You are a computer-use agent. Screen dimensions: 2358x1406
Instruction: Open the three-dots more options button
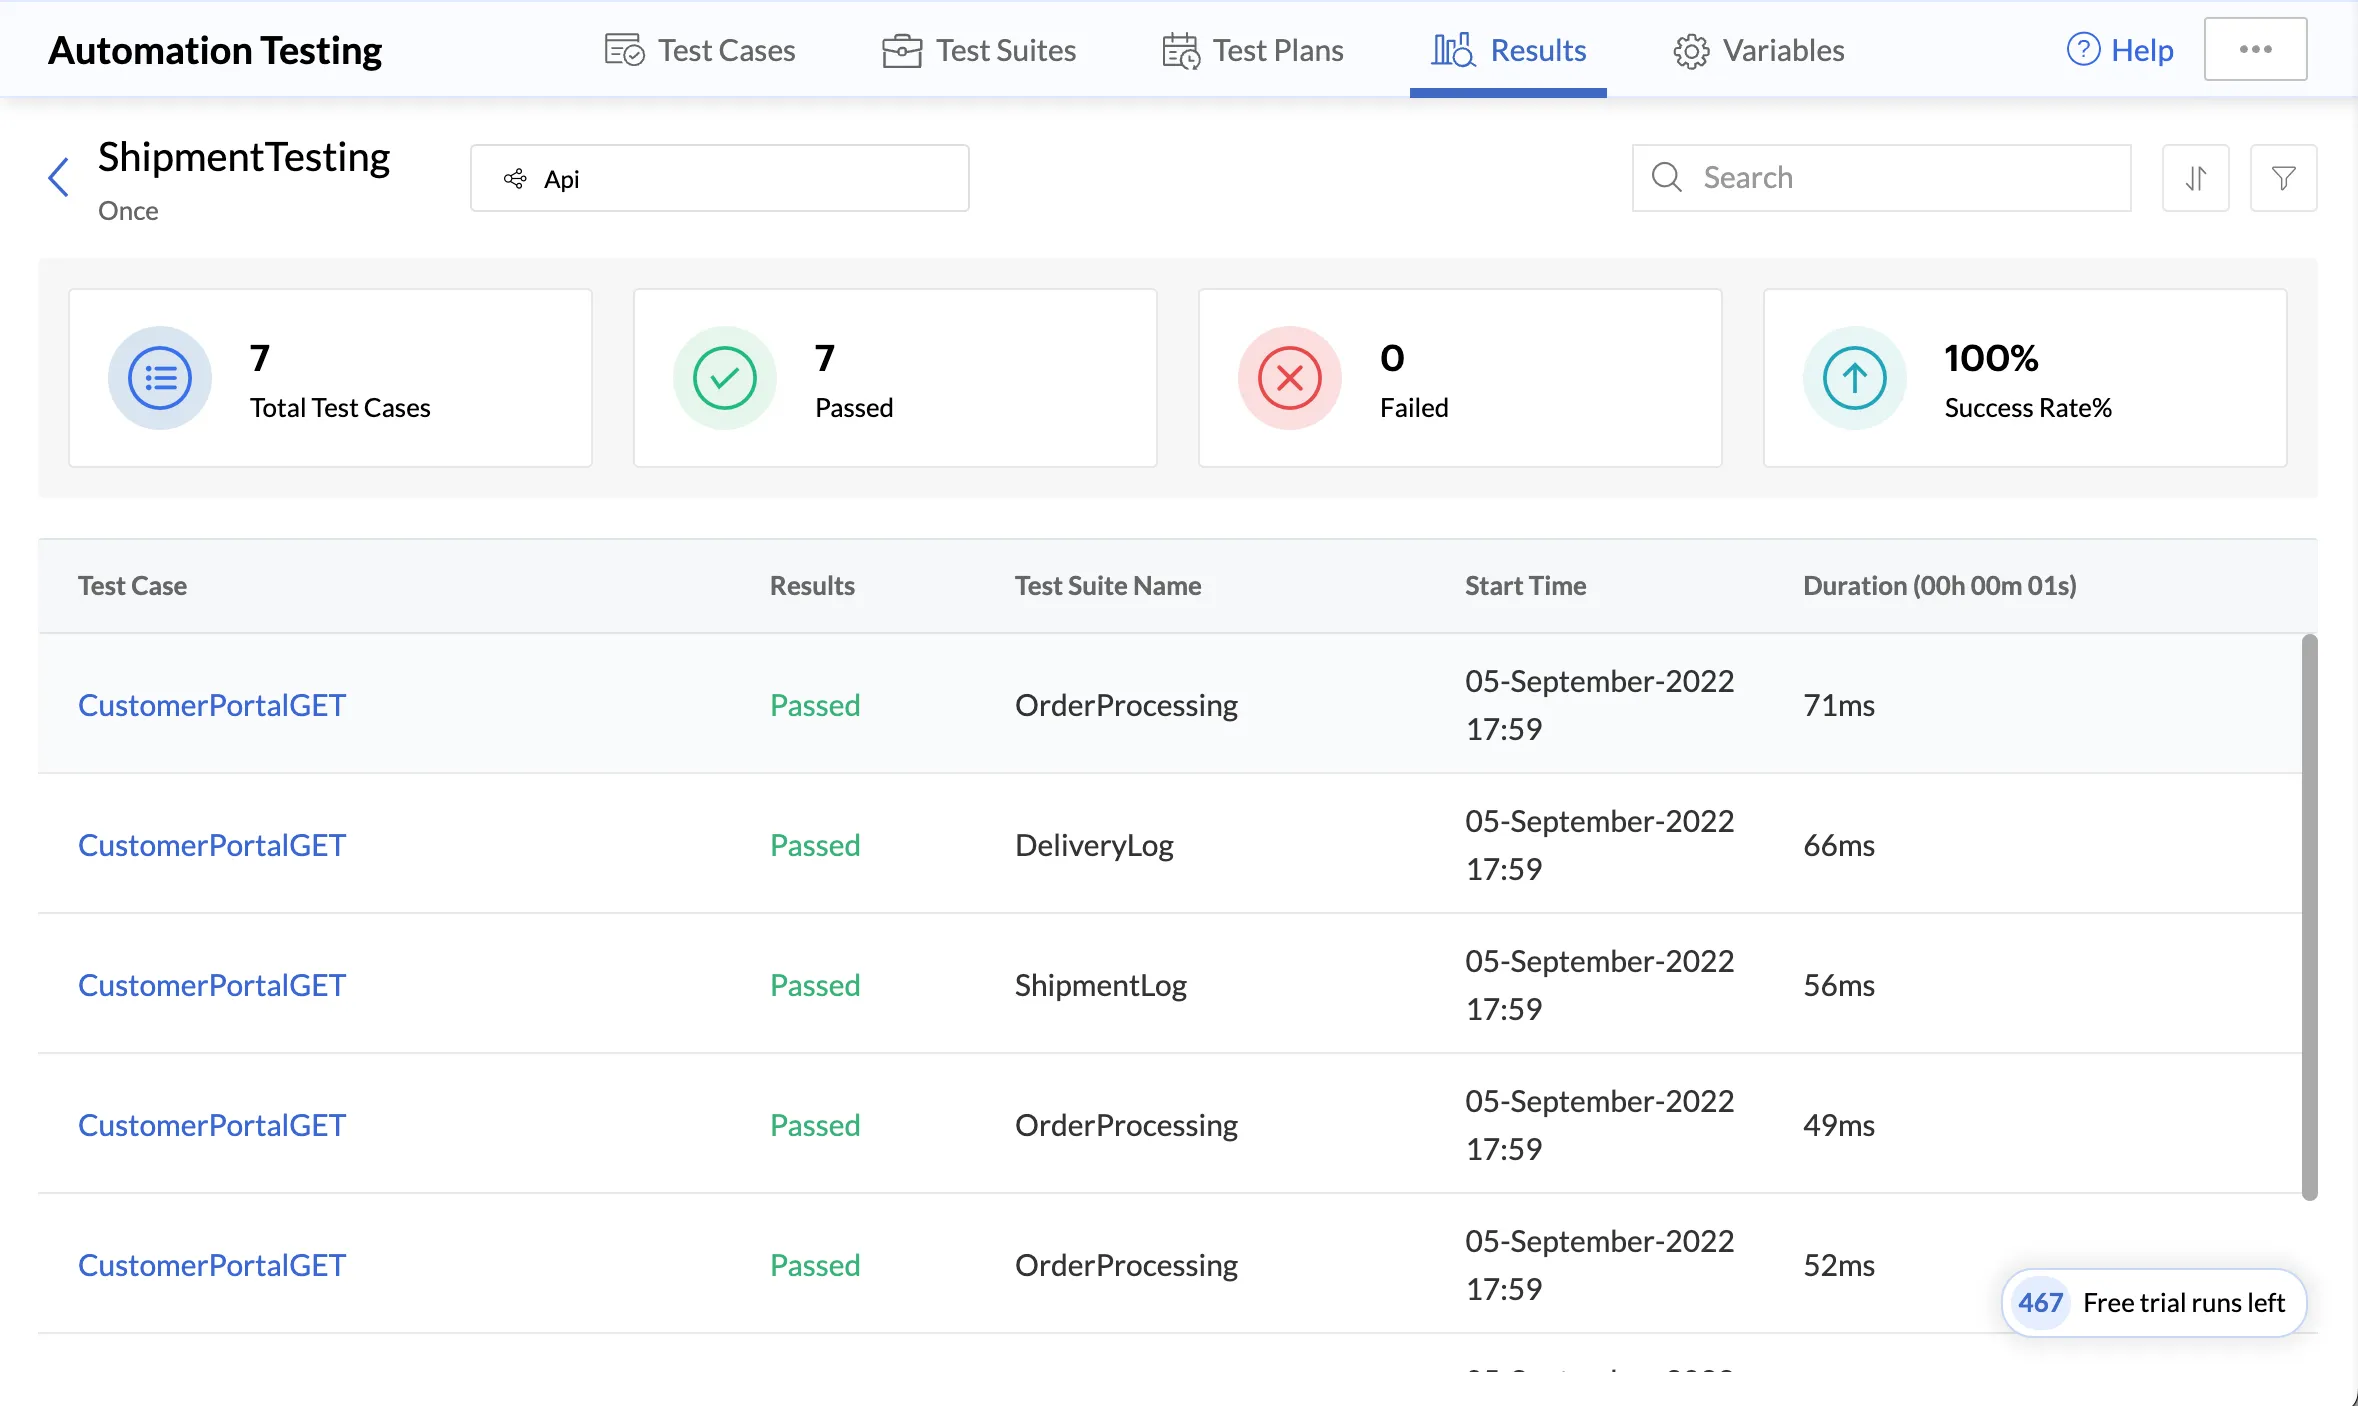(2255, 49)
